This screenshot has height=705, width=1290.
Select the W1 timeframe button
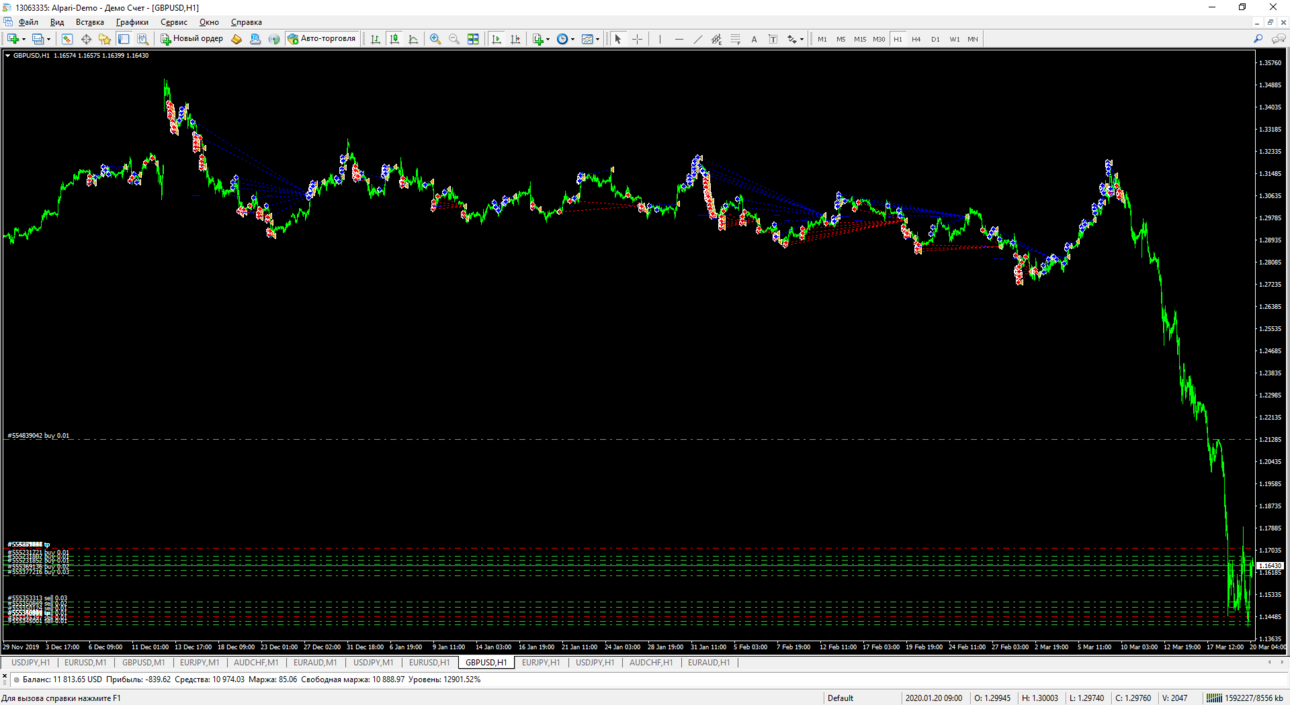(954, 39)
